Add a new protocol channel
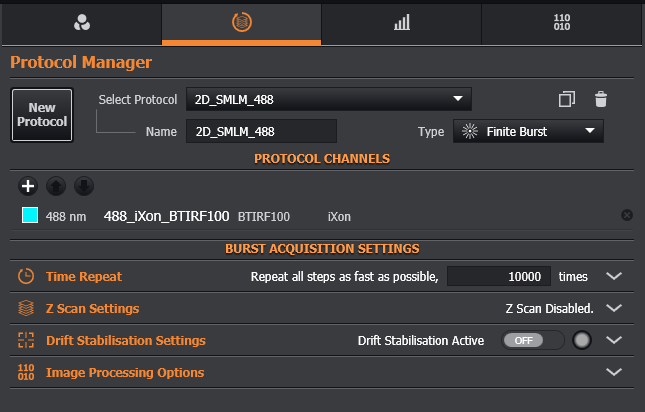The image size is (645, 412). pos(28,185)
